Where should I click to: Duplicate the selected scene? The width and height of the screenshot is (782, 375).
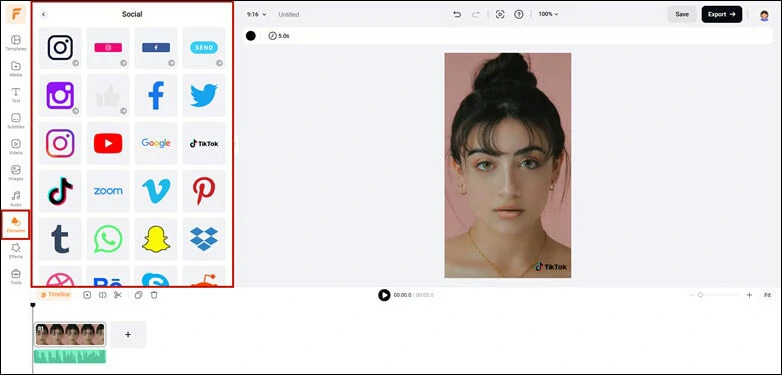pos(139,295)
